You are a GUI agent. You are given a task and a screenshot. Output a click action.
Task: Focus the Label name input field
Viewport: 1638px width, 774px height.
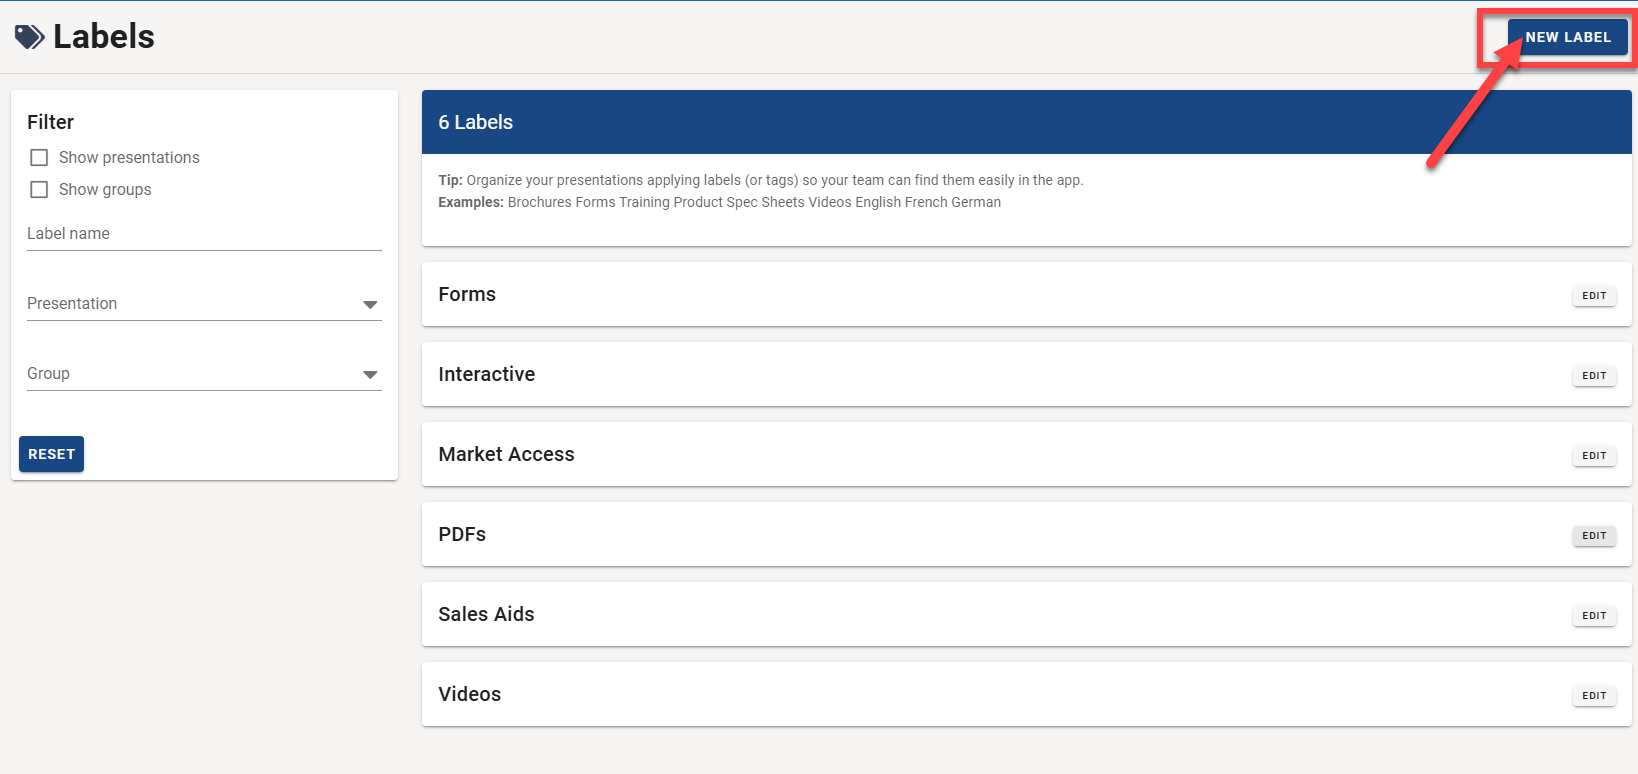click(204, 234)
